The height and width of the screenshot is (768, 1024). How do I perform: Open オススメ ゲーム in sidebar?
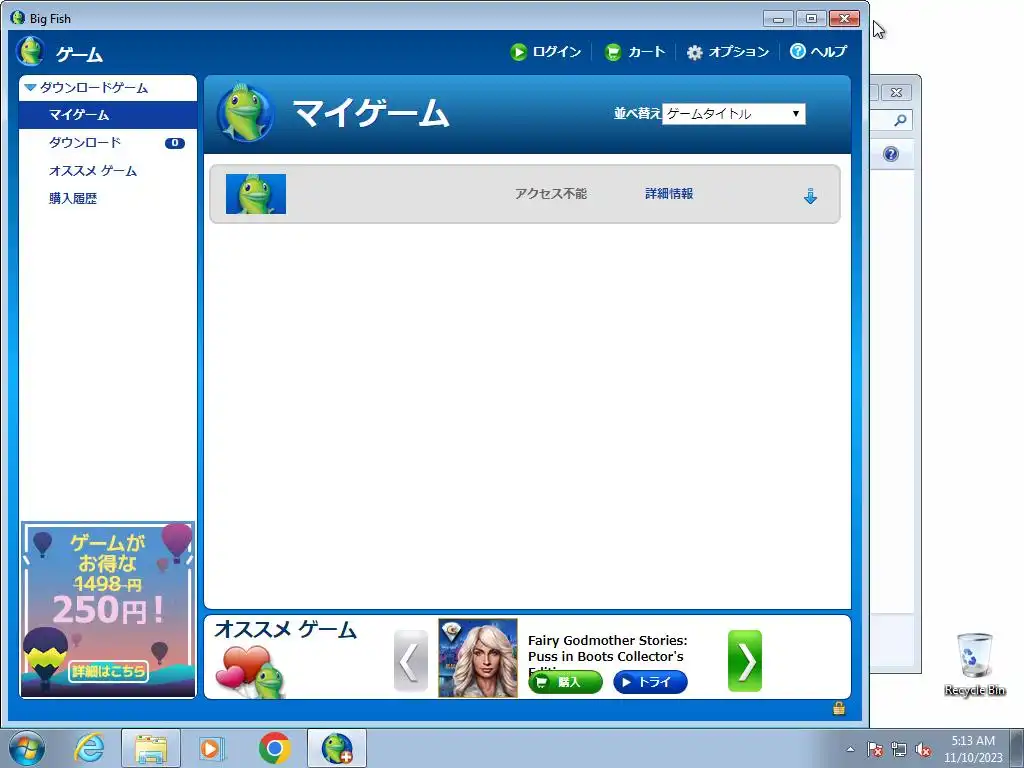[93, 171]
